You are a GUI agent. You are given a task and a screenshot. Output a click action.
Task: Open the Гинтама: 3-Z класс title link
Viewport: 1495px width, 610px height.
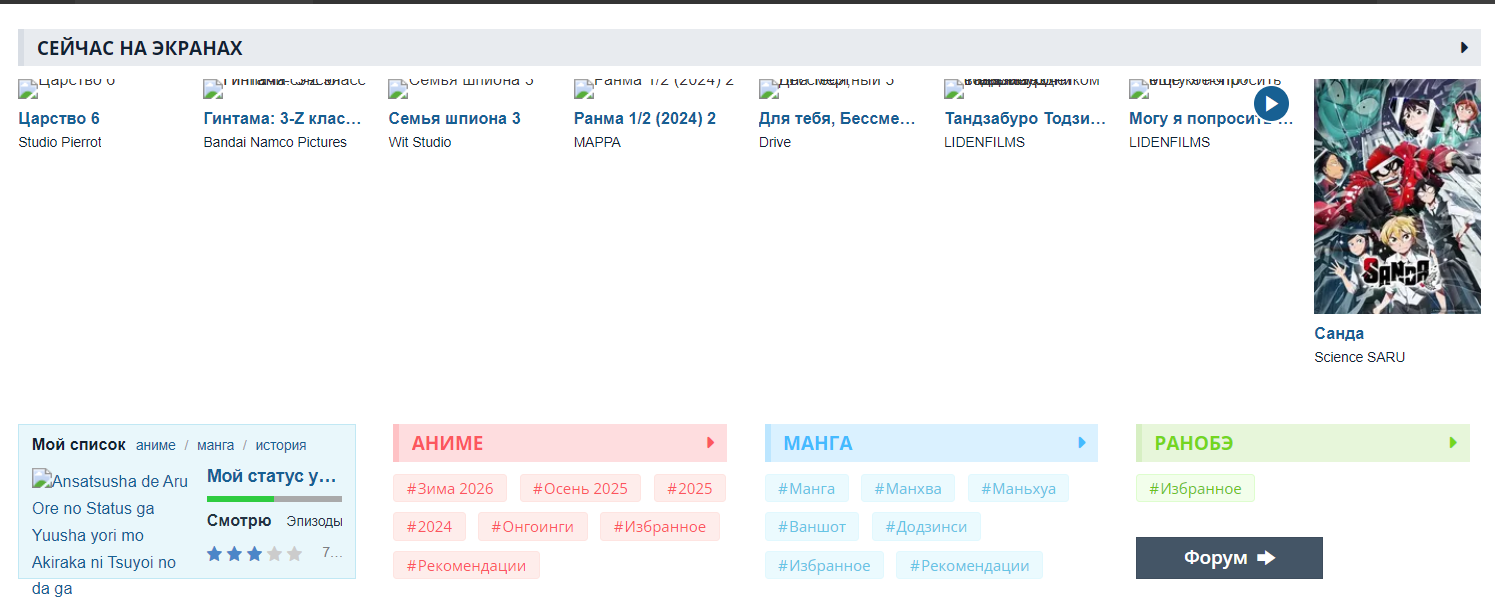pyautogui.click(x=282, y=119)
